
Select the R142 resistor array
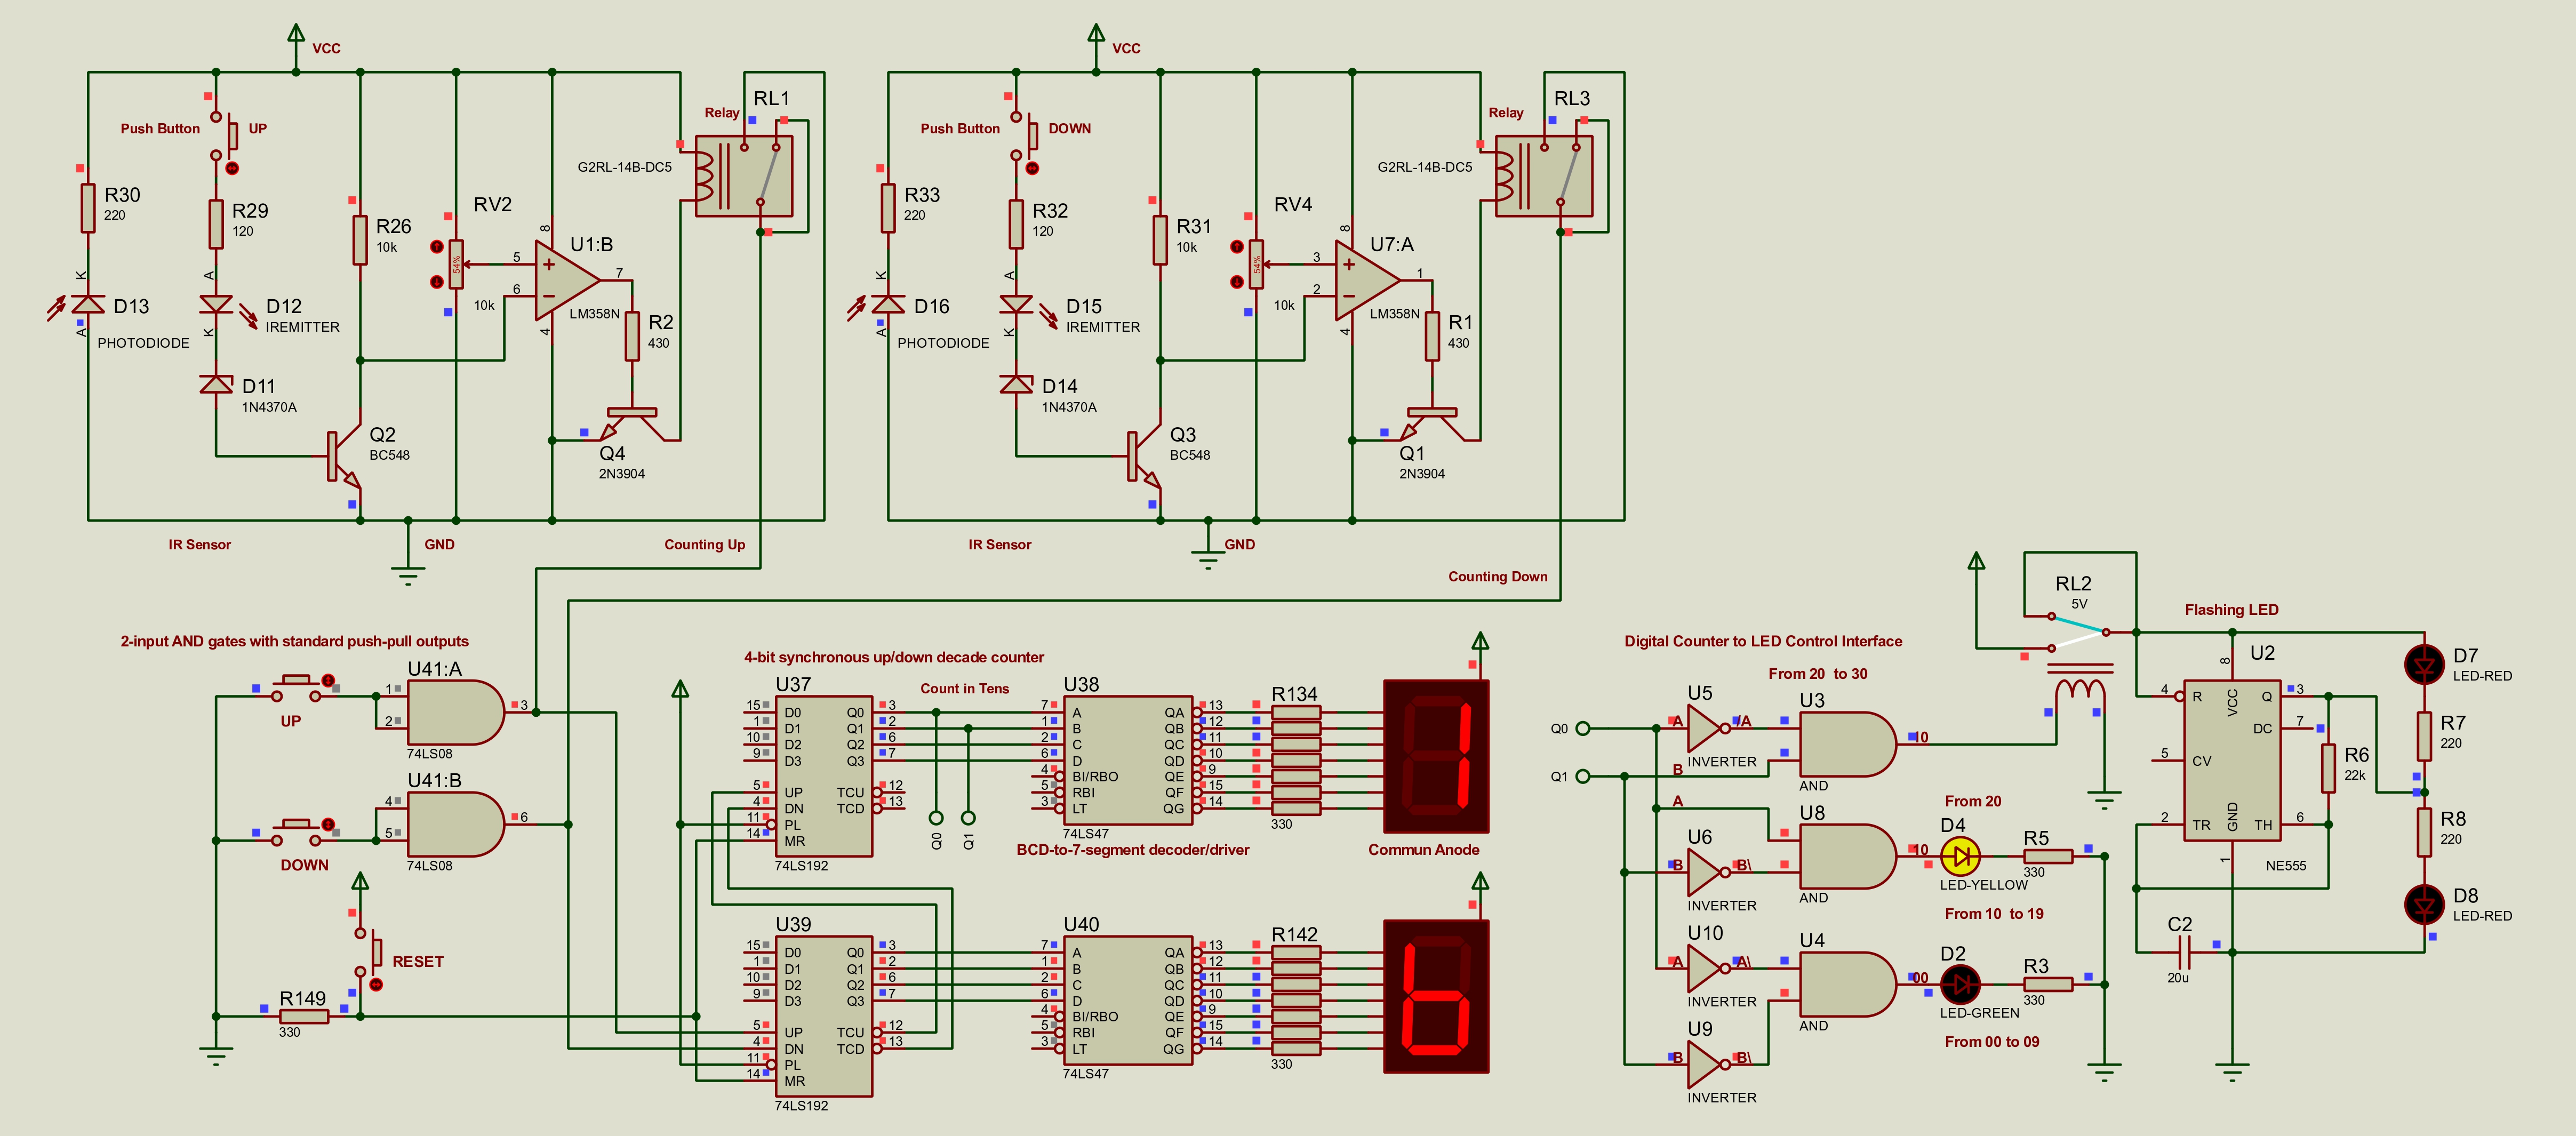pyautogui.click(x=1296, y=1000)
